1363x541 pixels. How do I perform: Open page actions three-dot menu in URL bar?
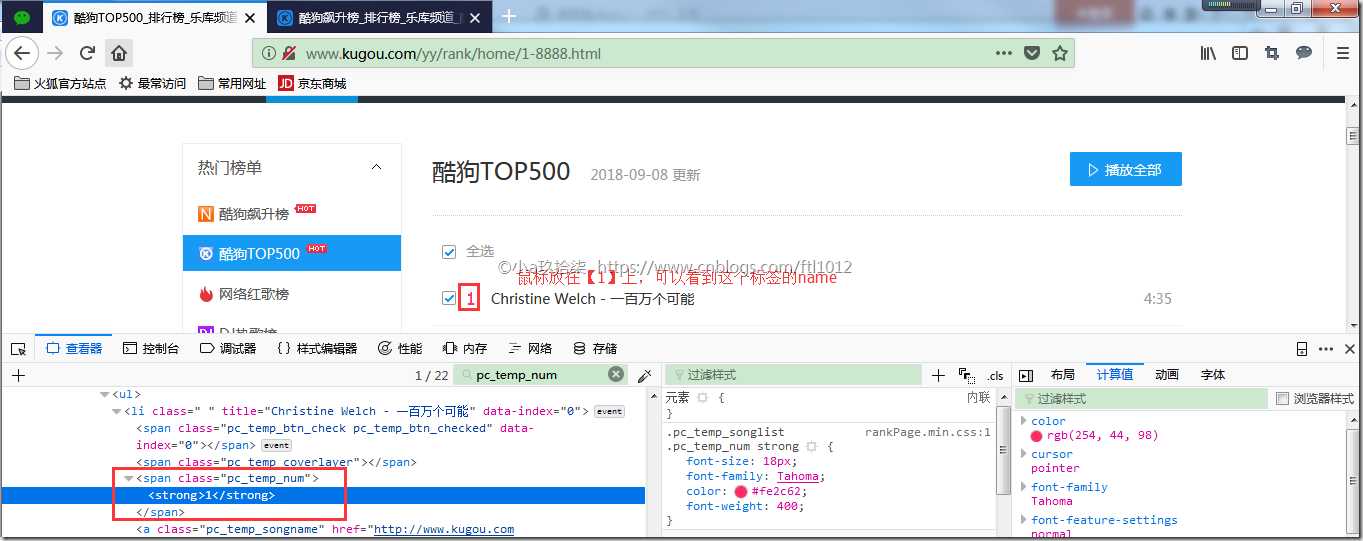pos(1003,53)
